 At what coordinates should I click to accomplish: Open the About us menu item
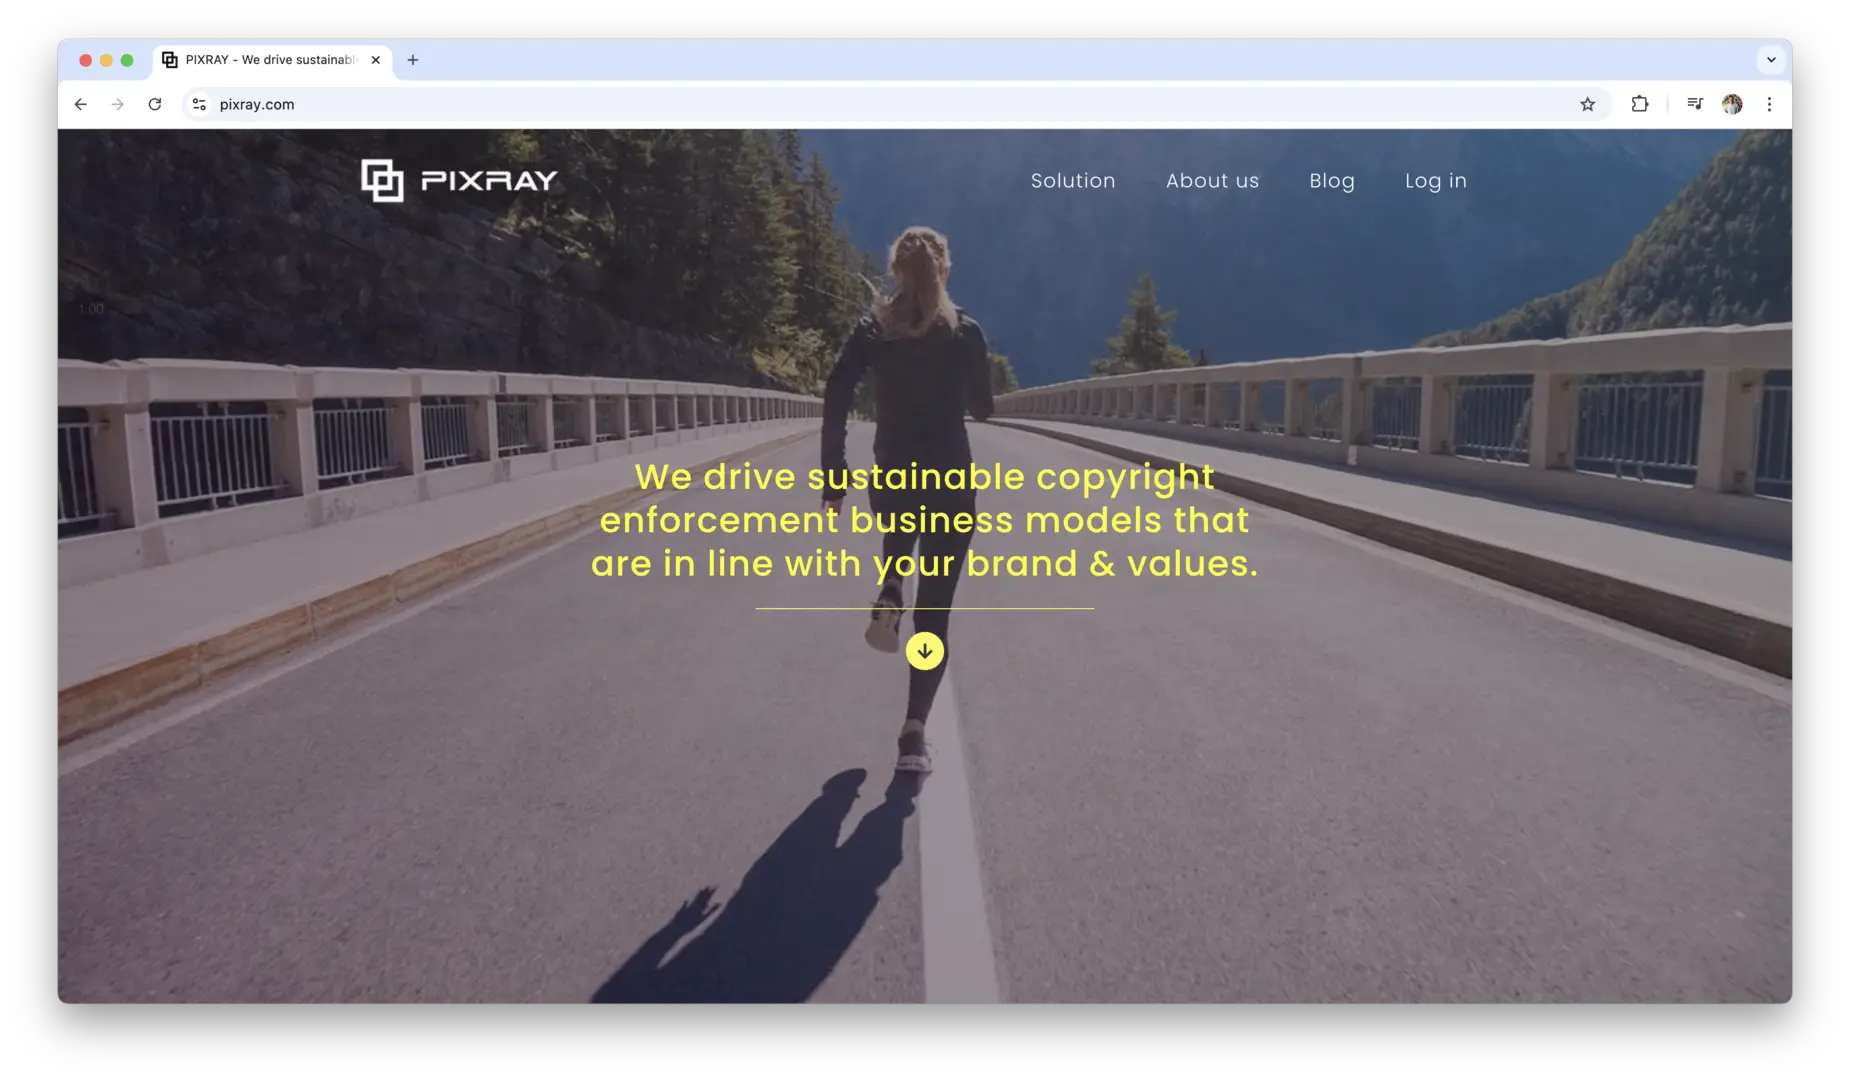1211,180
